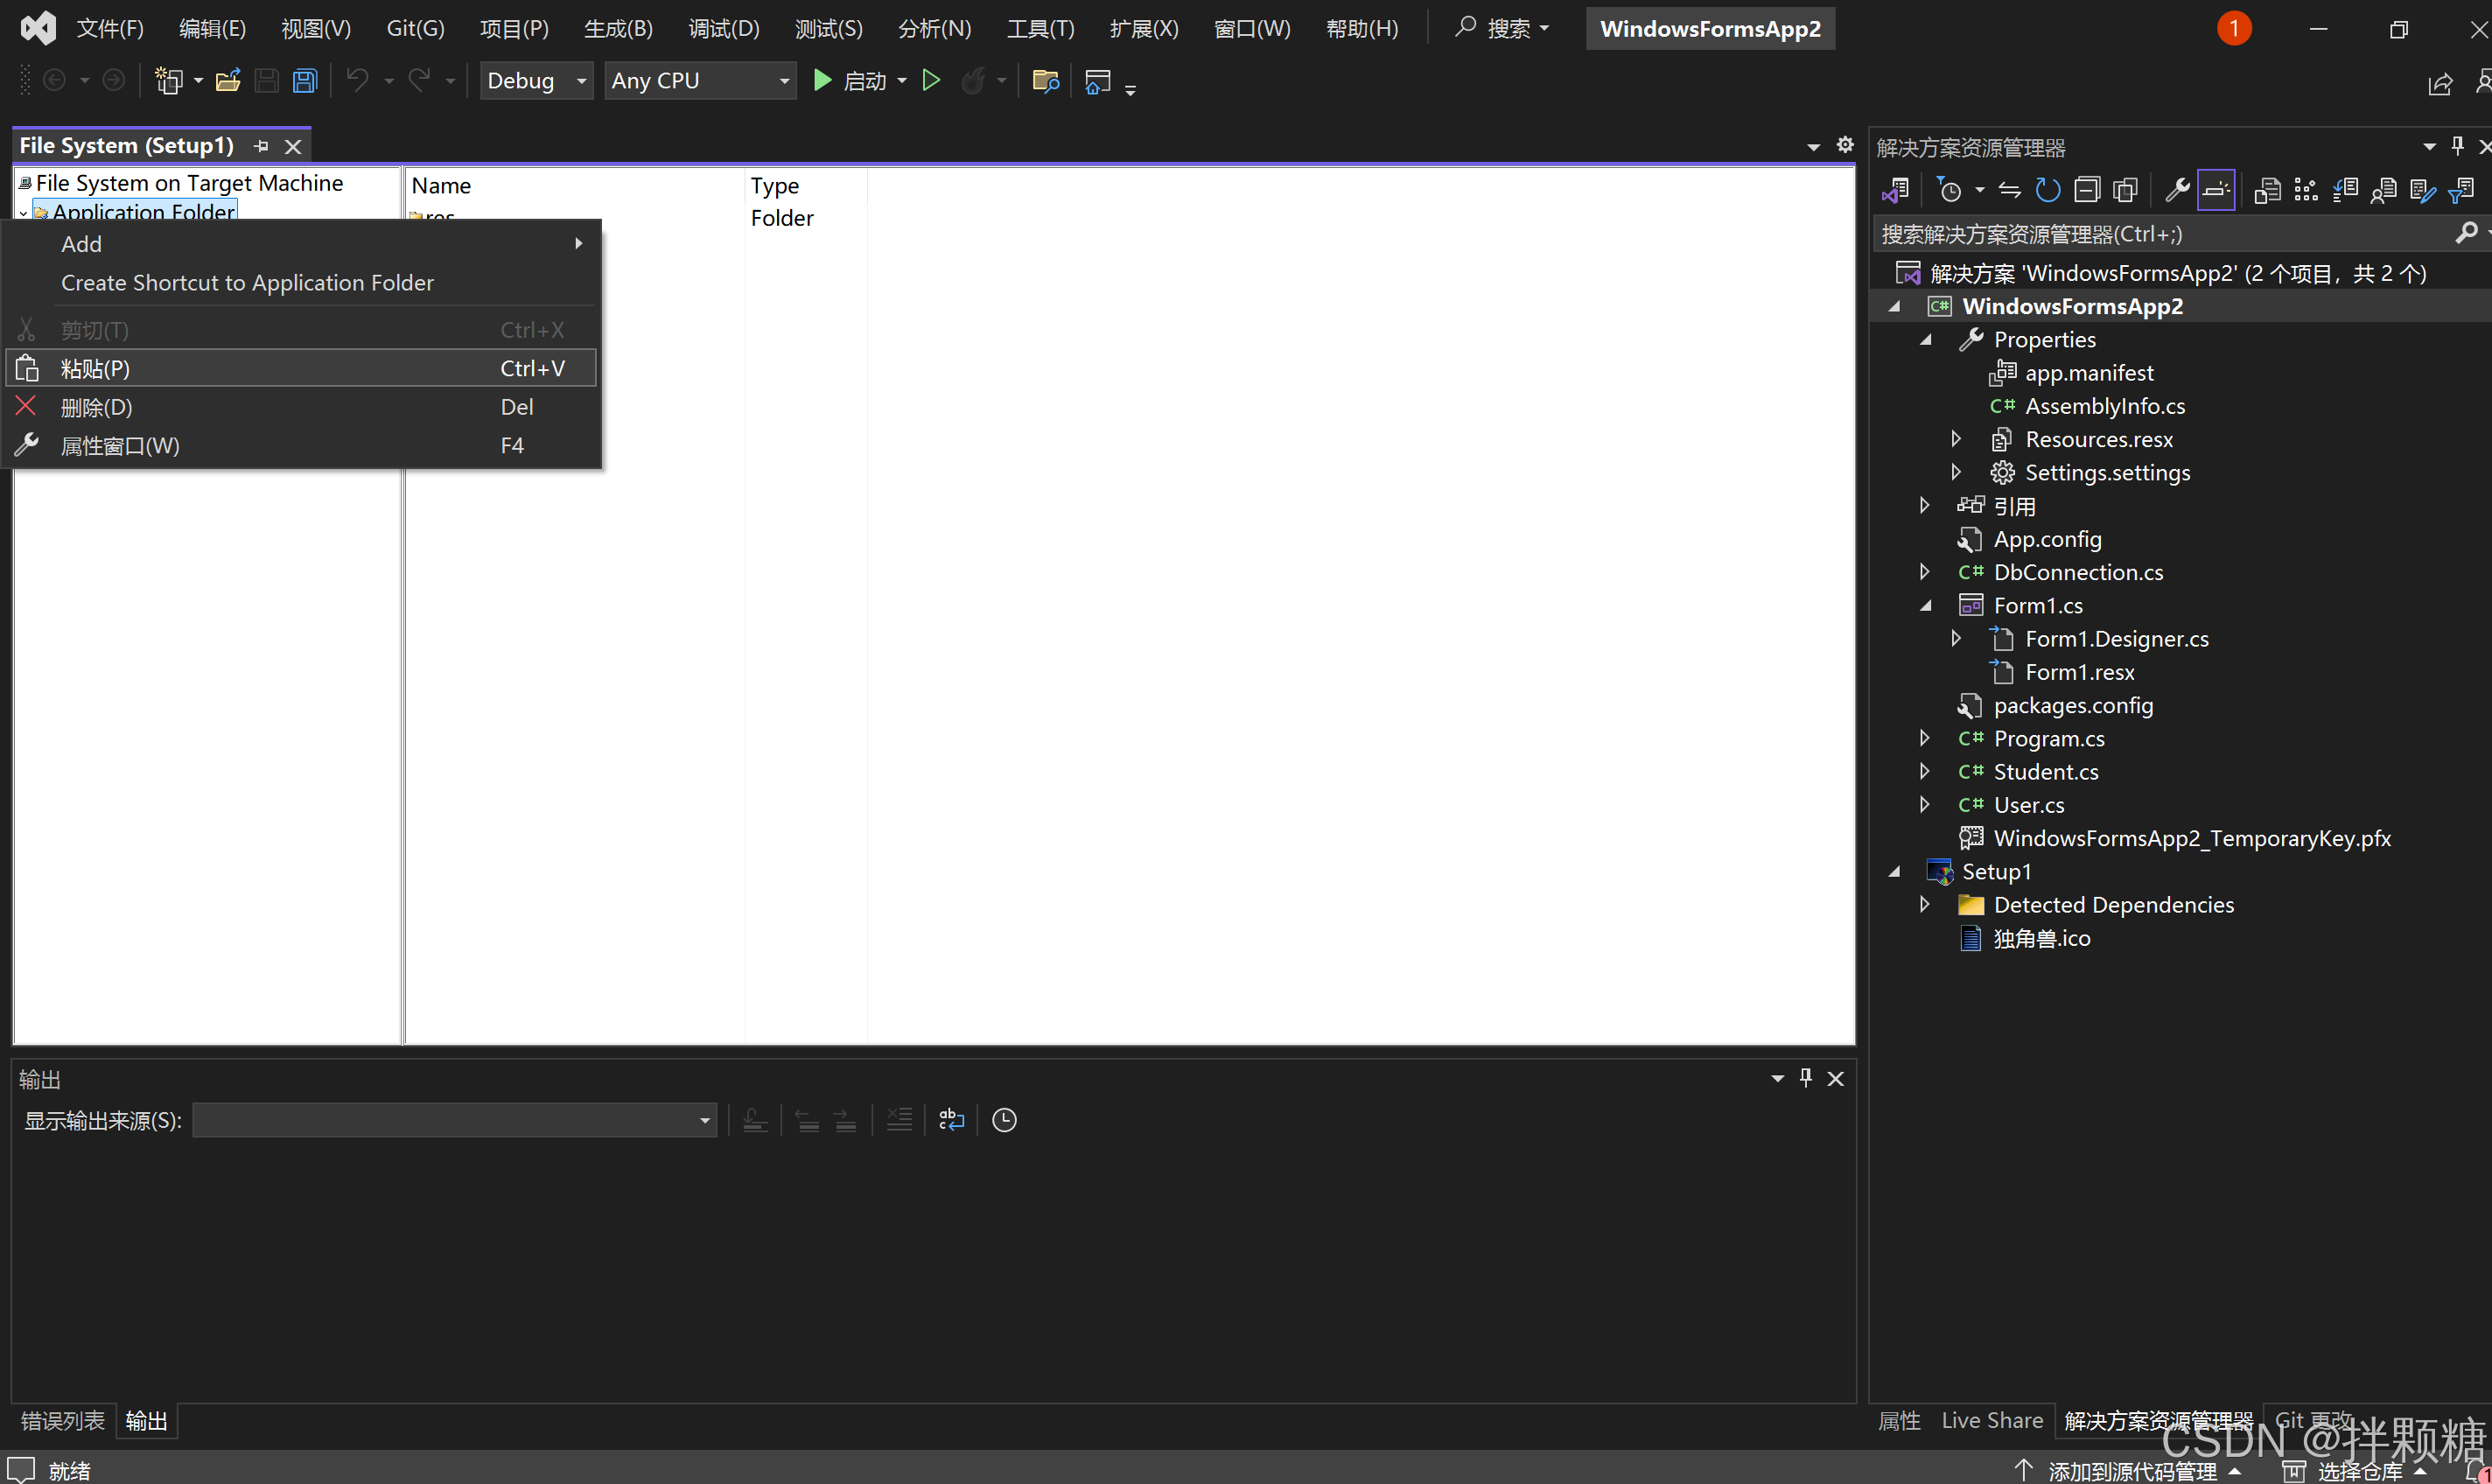Refresh the Solution Explorer

[x=2047, y=189]
